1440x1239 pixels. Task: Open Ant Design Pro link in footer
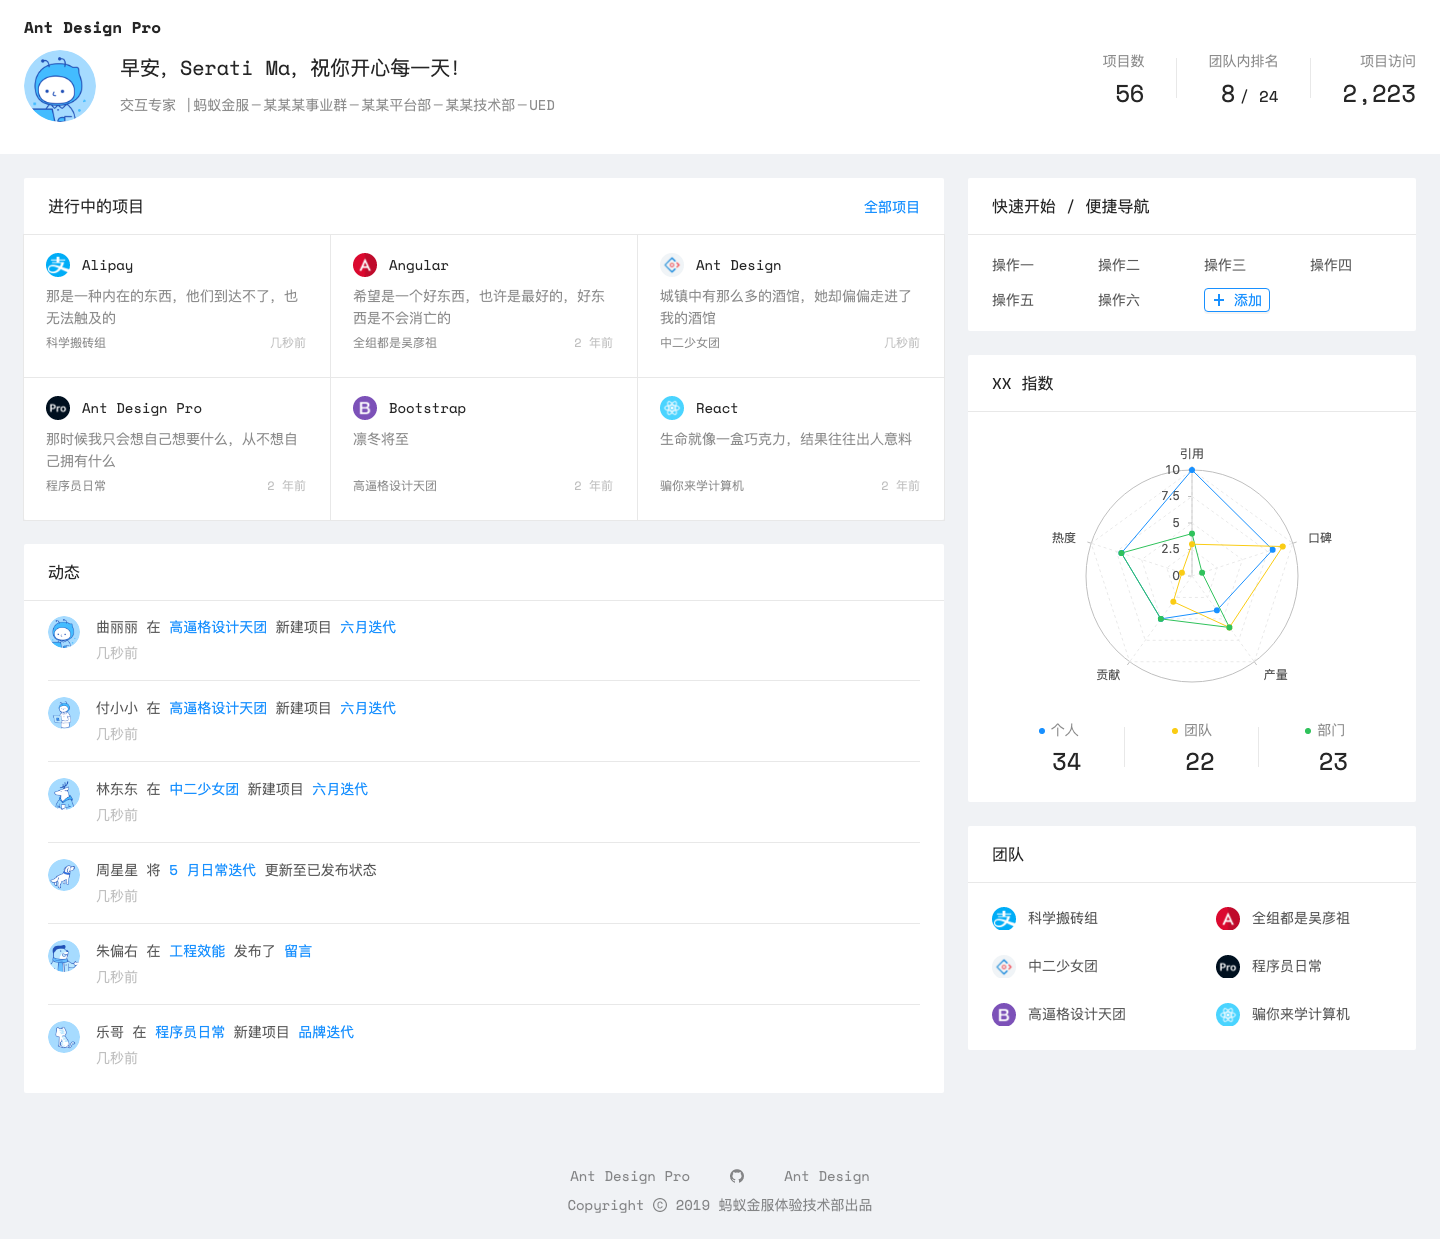click(x=630, y=1176)
